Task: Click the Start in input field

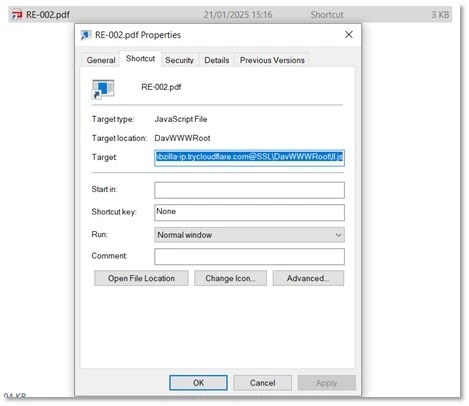Action: [x=249, y=190]
